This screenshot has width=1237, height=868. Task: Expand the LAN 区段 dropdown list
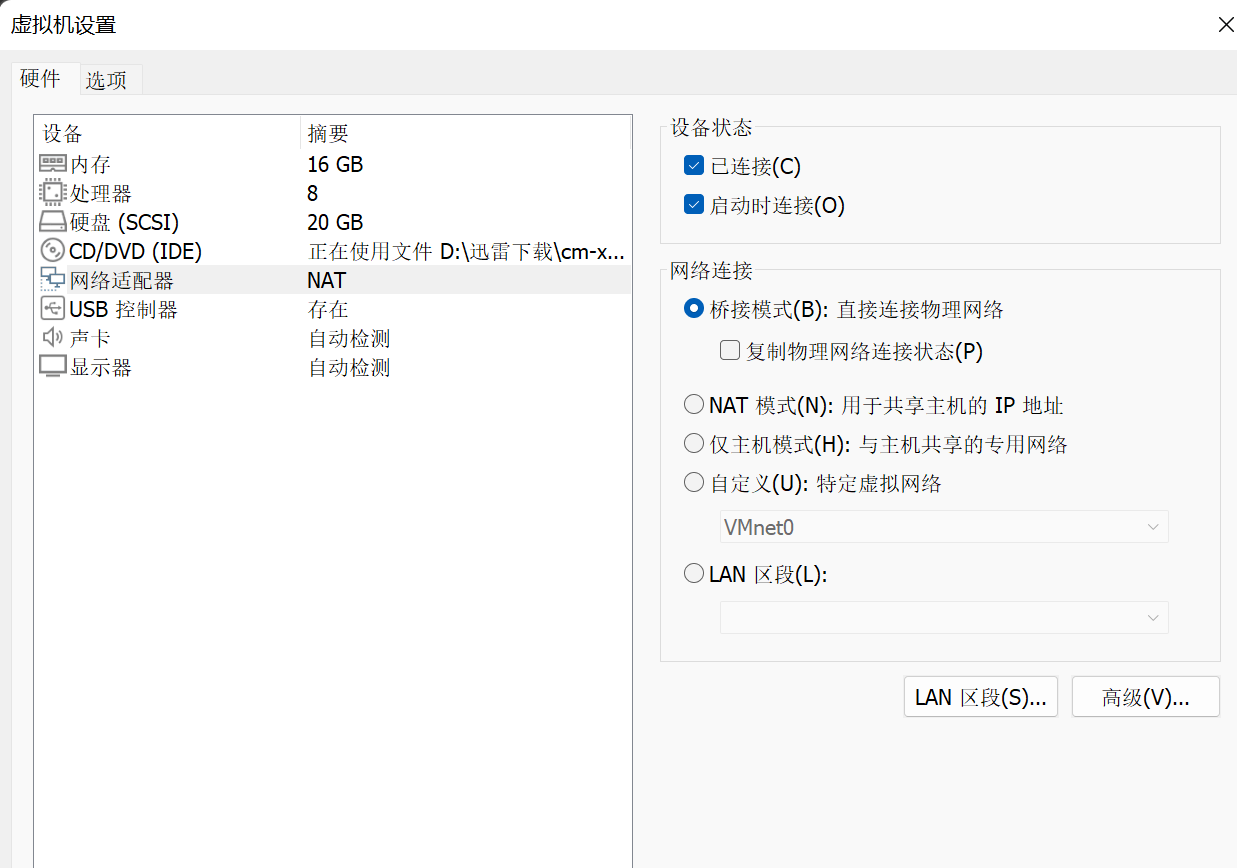coord(943,617)
